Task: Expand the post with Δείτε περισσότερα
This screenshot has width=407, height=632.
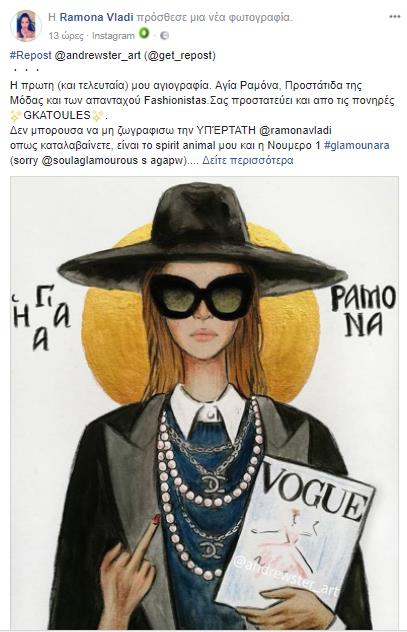Action: click(247, 160)
